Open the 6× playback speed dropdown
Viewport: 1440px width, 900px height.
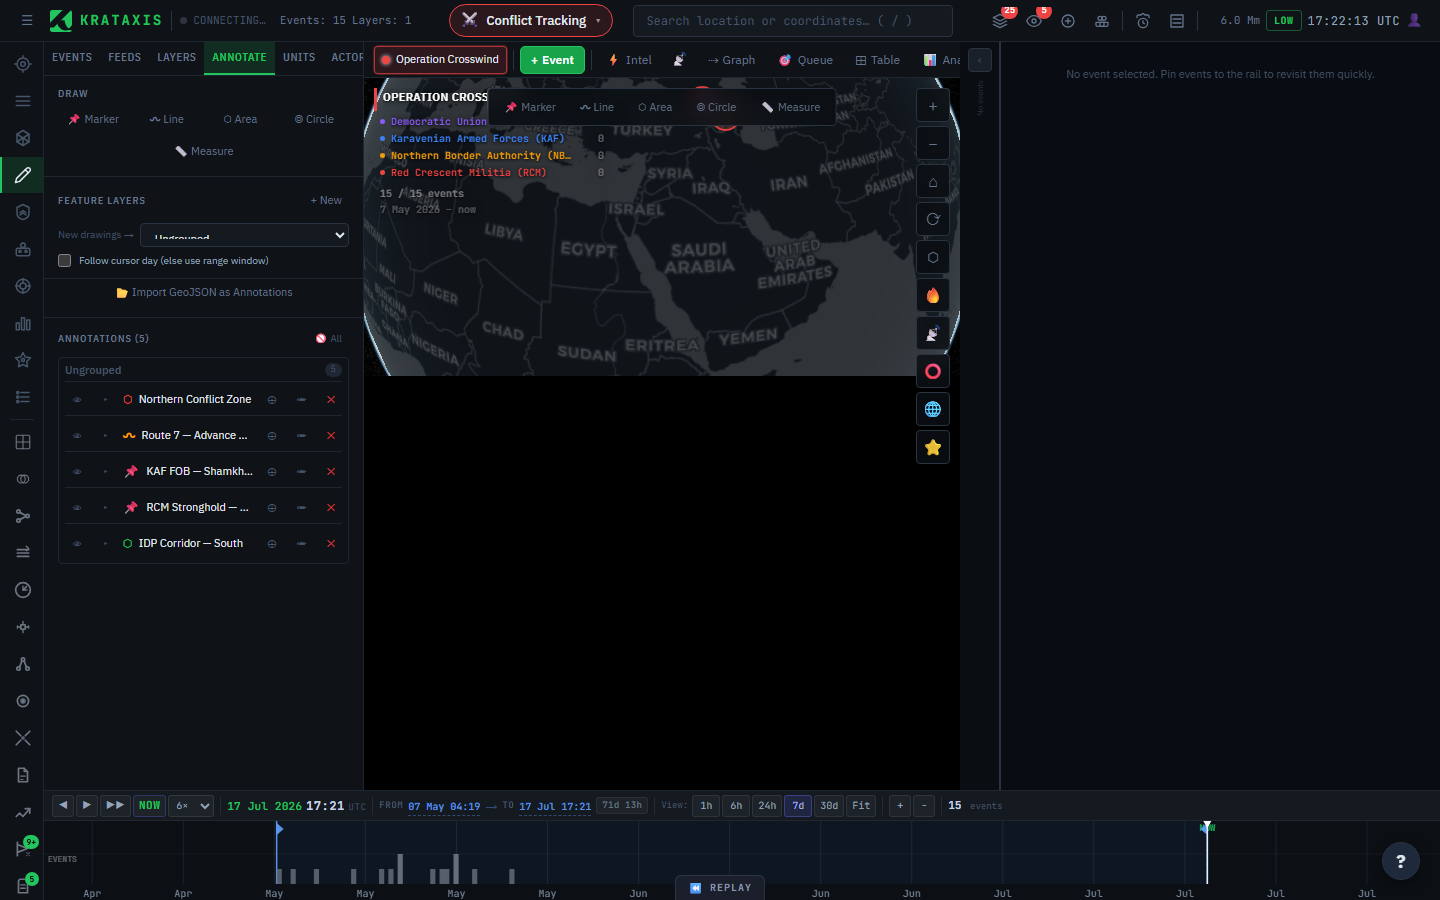pos(192,806)
